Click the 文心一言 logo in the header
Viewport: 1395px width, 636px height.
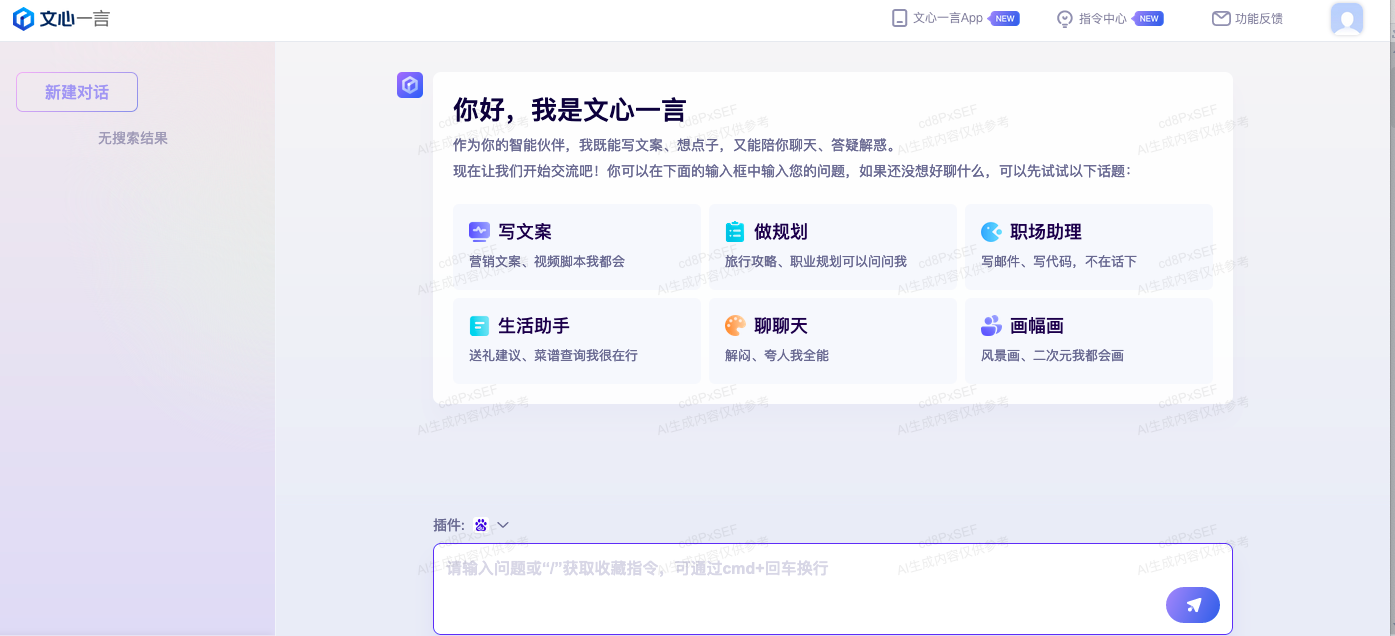(61, 18)
